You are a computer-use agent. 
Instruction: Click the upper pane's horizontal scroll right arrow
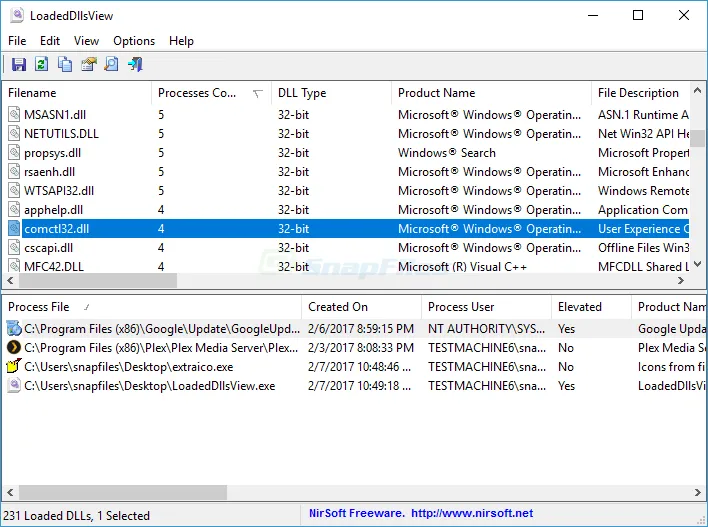click(681, 280)
